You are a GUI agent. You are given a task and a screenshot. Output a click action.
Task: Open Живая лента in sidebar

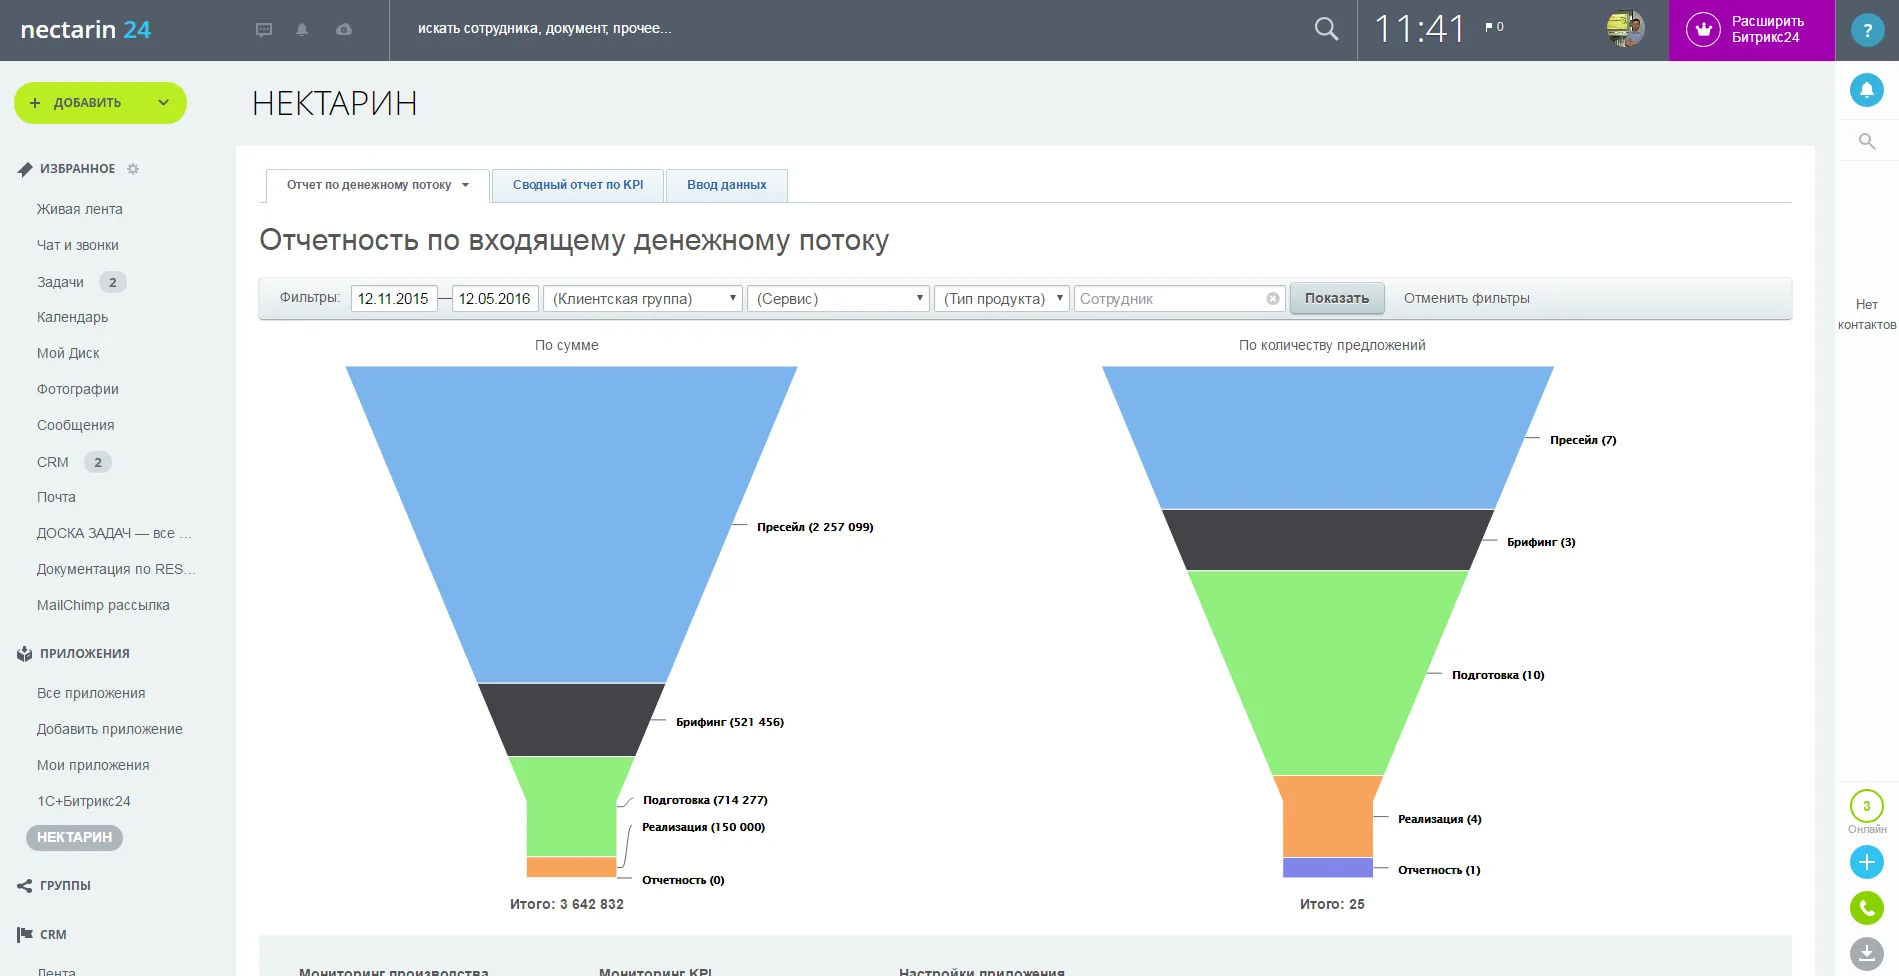pyautogui.click(x=80, y=209)
